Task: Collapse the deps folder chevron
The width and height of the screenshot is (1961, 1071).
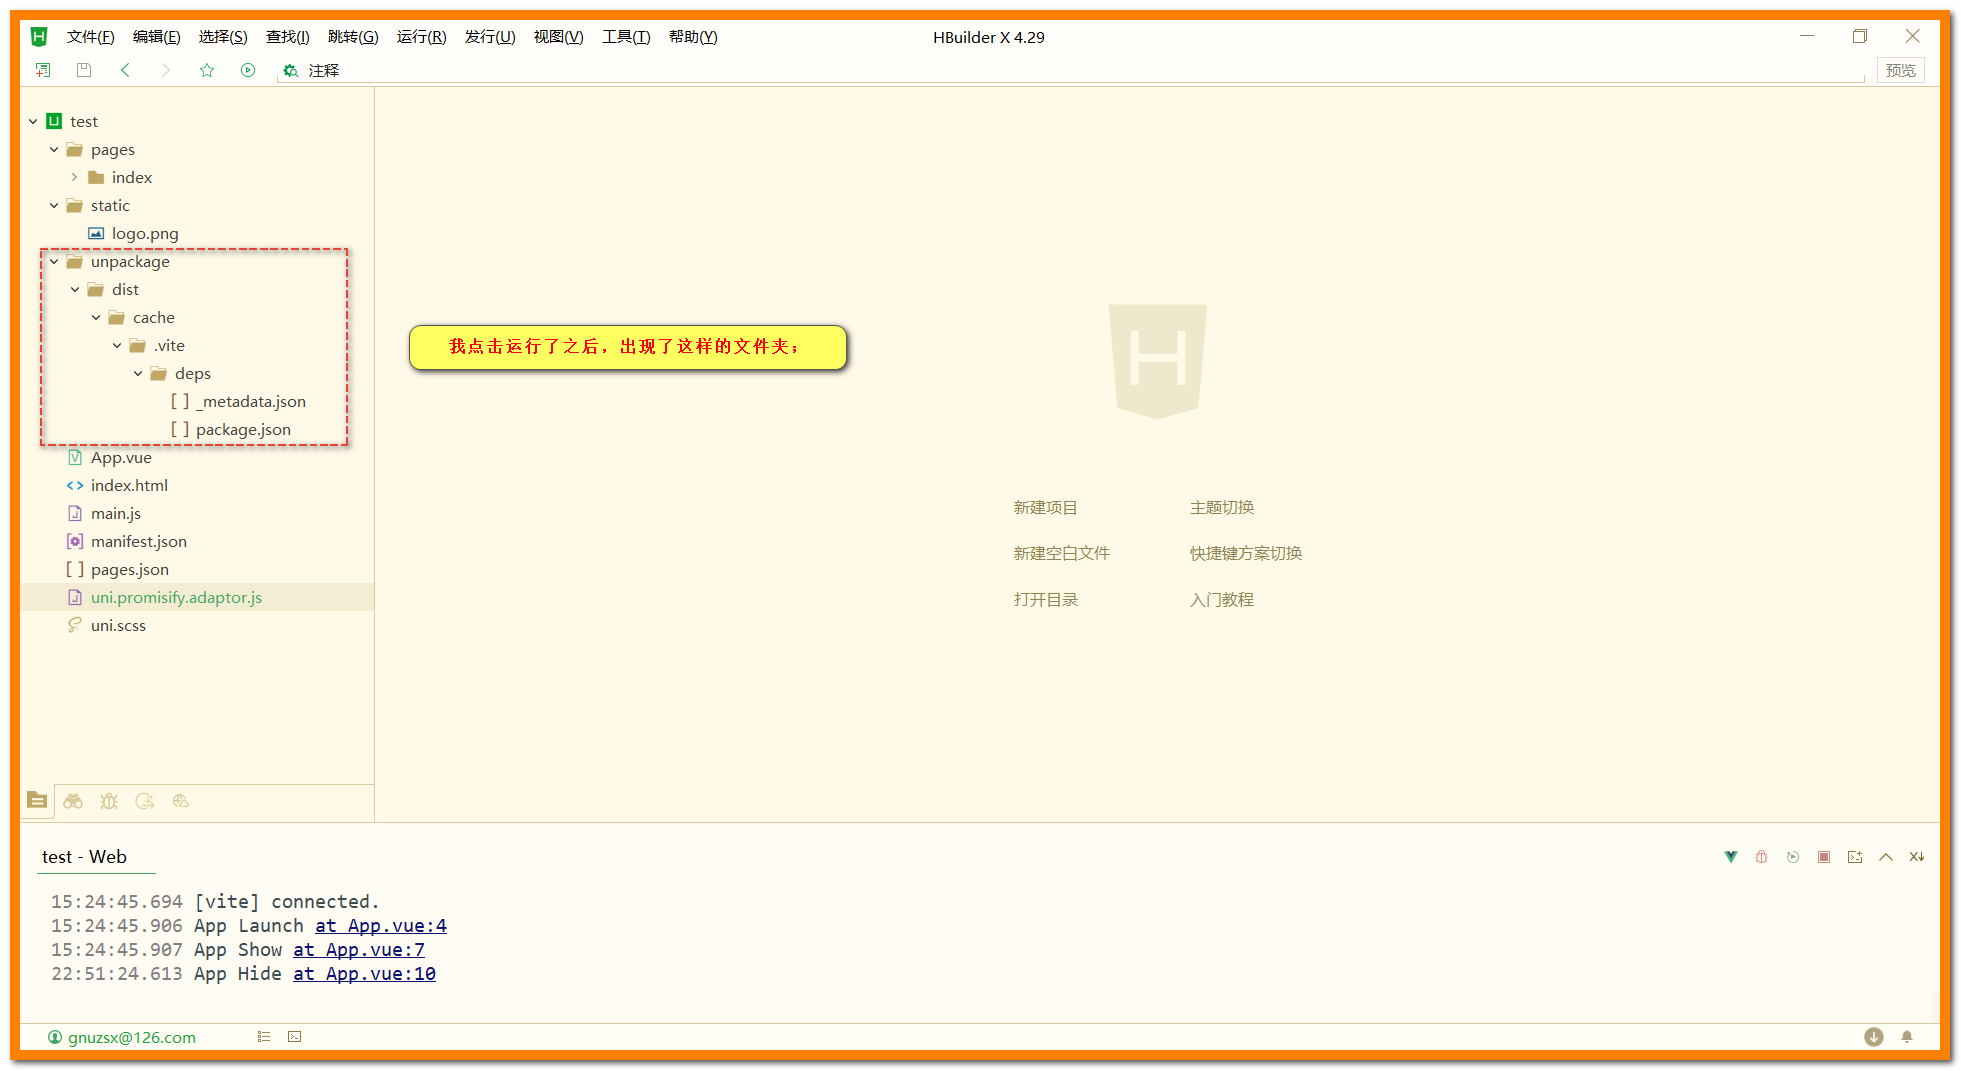Action: (138, 373)
